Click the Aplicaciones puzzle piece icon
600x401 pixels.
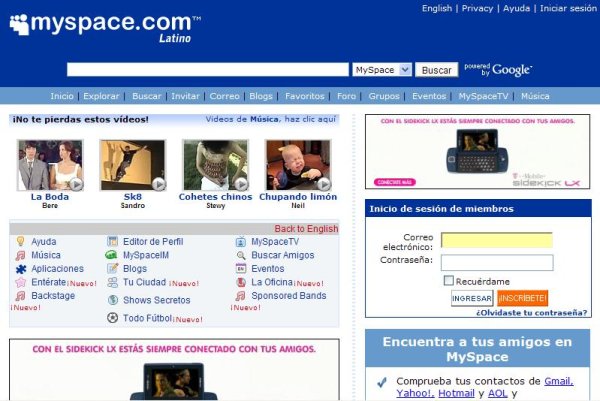[21, 269]
